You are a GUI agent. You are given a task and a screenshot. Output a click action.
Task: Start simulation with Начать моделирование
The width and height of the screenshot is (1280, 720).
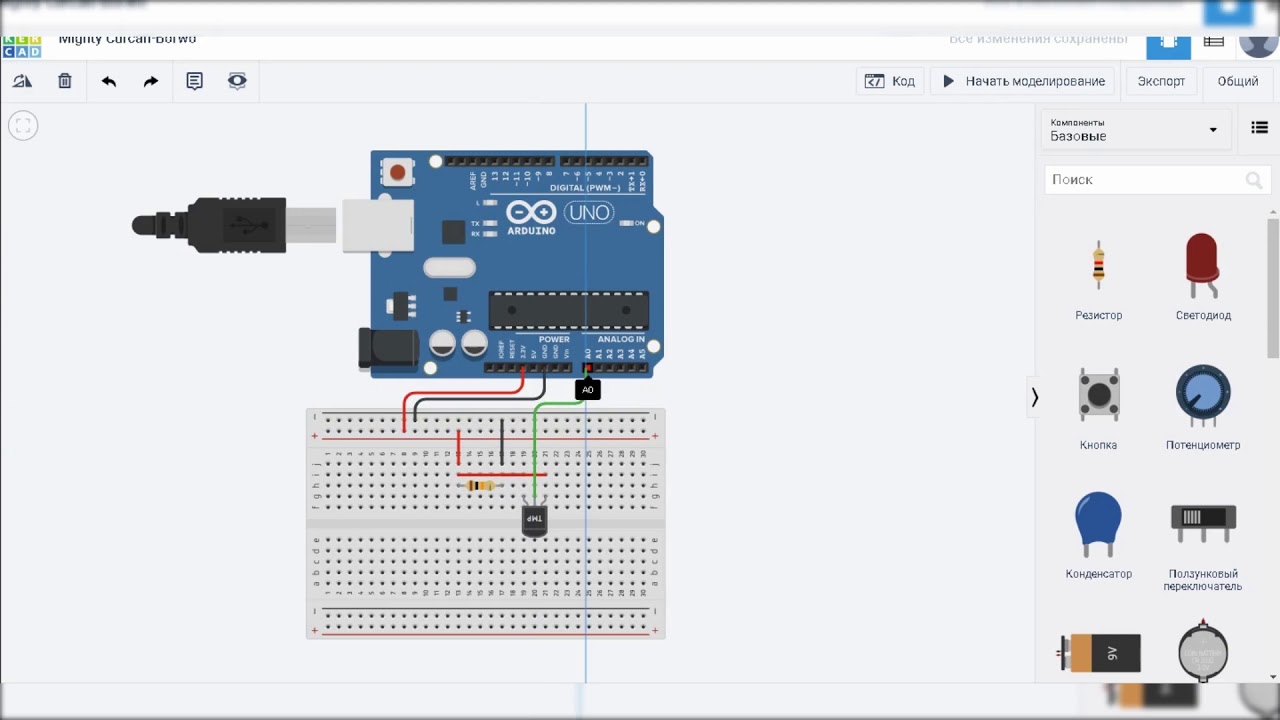1024,81
